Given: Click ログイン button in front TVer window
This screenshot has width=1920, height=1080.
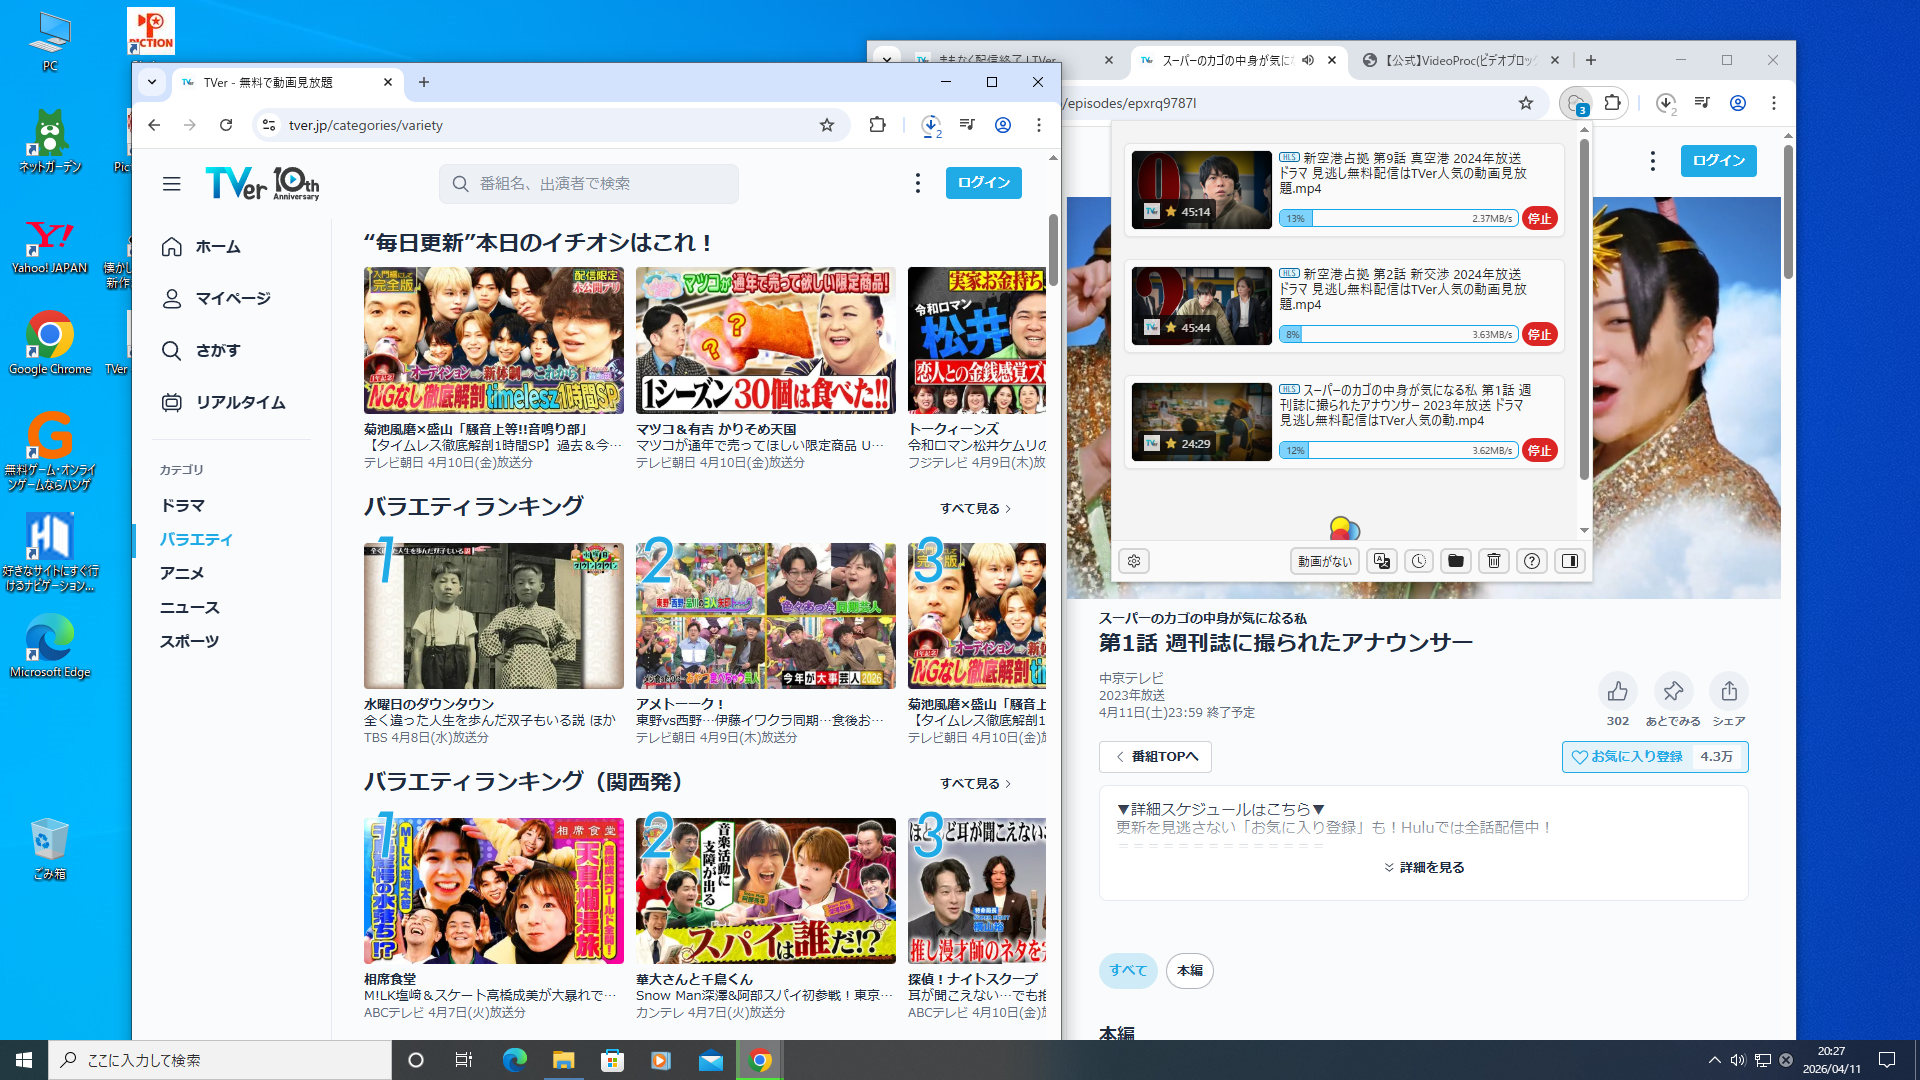Looking at the screenshot, I should (x=983, y=183).
